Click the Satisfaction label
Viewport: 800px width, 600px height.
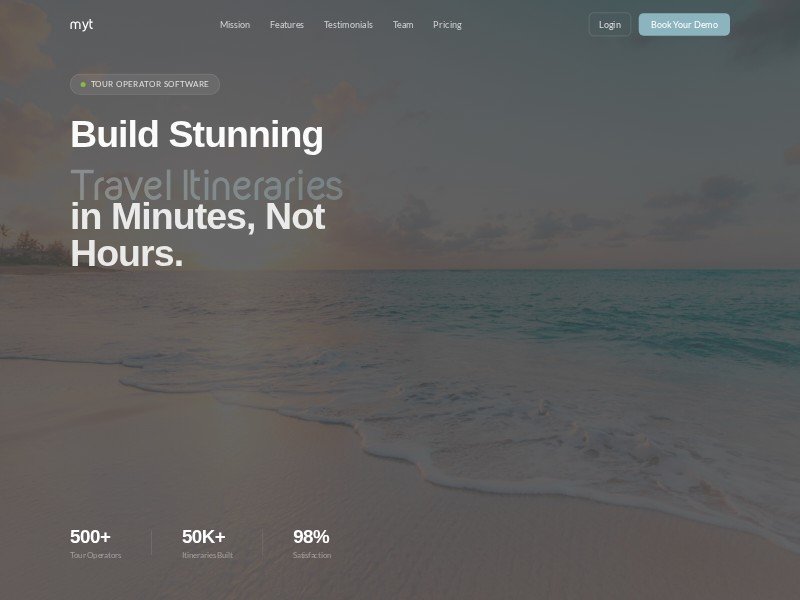(x=312, y=555)
